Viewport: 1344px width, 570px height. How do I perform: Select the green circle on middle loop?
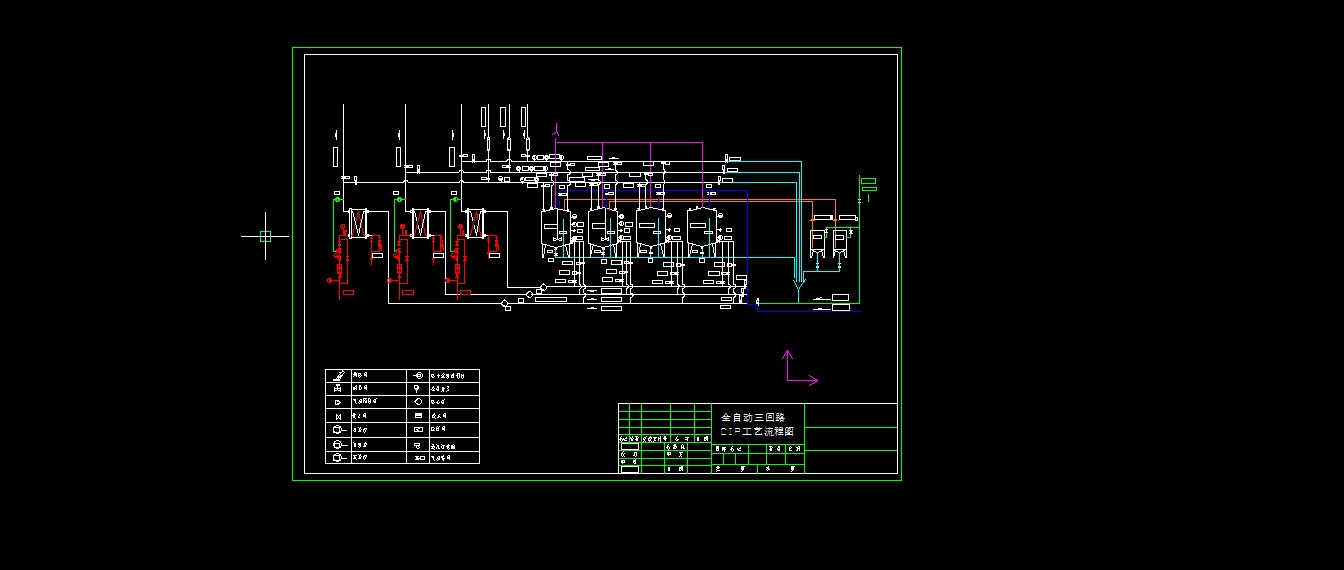tap(400, 199)
